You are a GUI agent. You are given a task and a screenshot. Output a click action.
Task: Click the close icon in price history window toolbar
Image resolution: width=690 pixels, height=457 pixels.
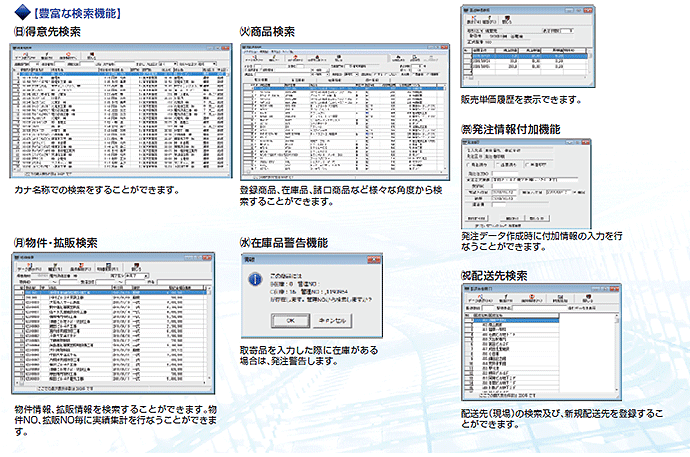[507, 19]
